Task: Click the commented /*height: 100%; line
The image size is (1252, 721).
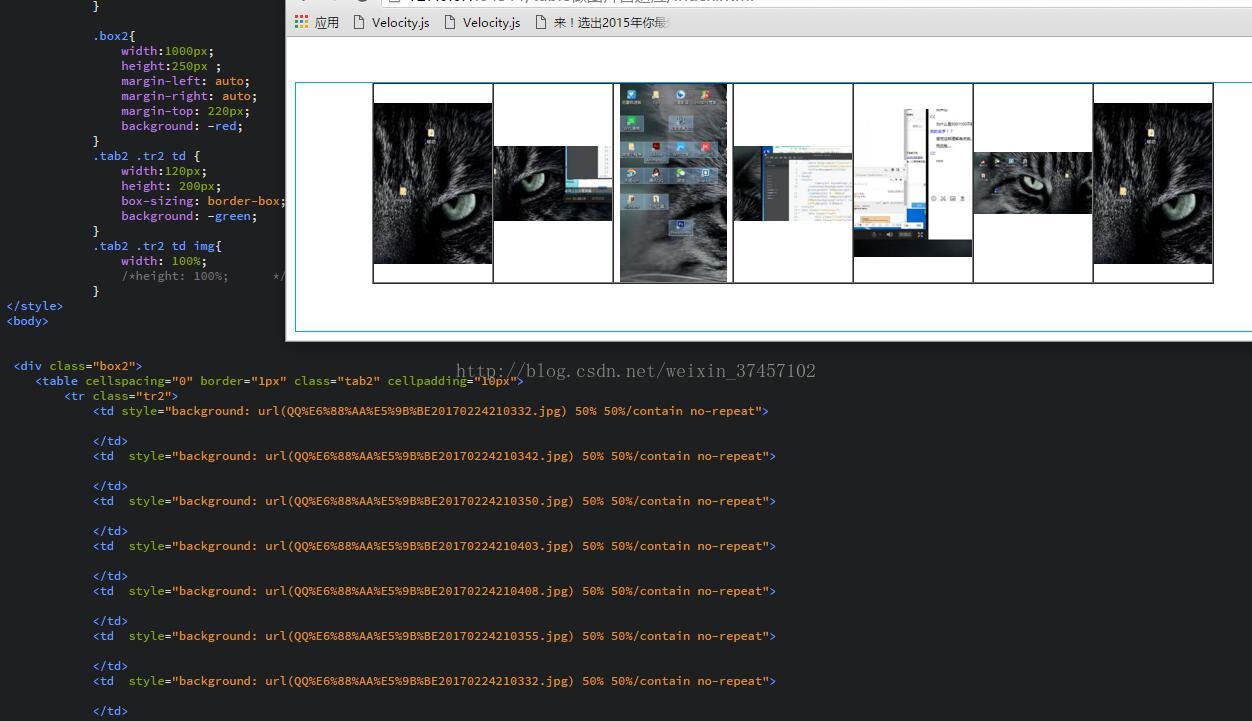Action: (x=203, y=276)
